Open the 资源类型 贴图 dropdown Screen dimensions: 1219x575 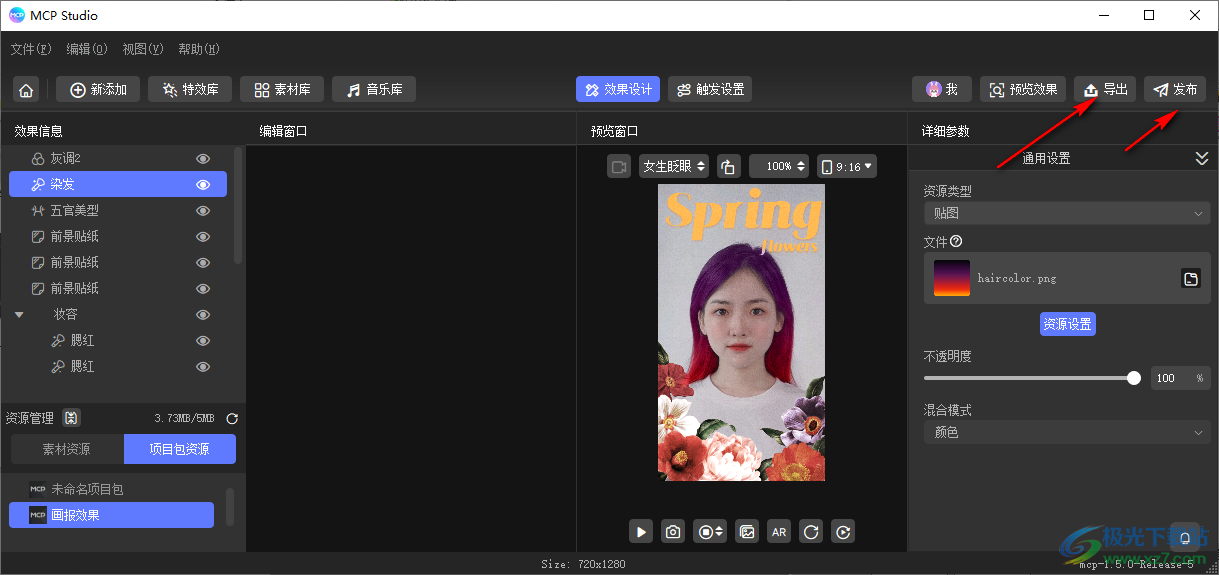click(x=1067, y=213)
